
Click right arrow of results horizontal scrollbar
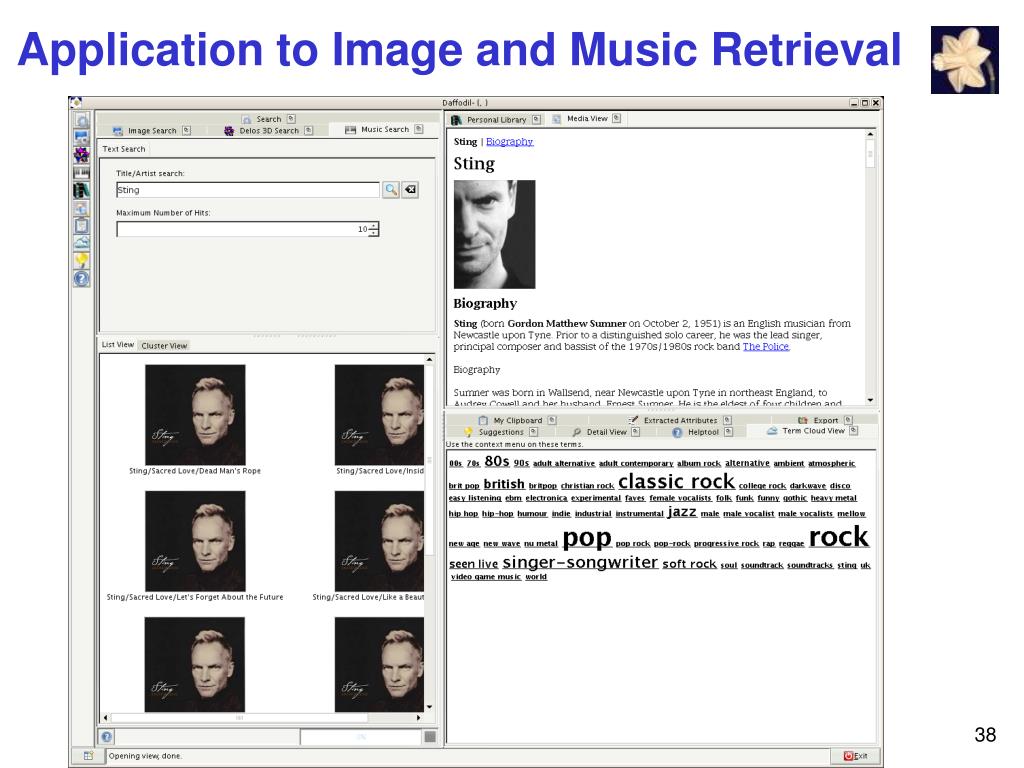(419, 717)
